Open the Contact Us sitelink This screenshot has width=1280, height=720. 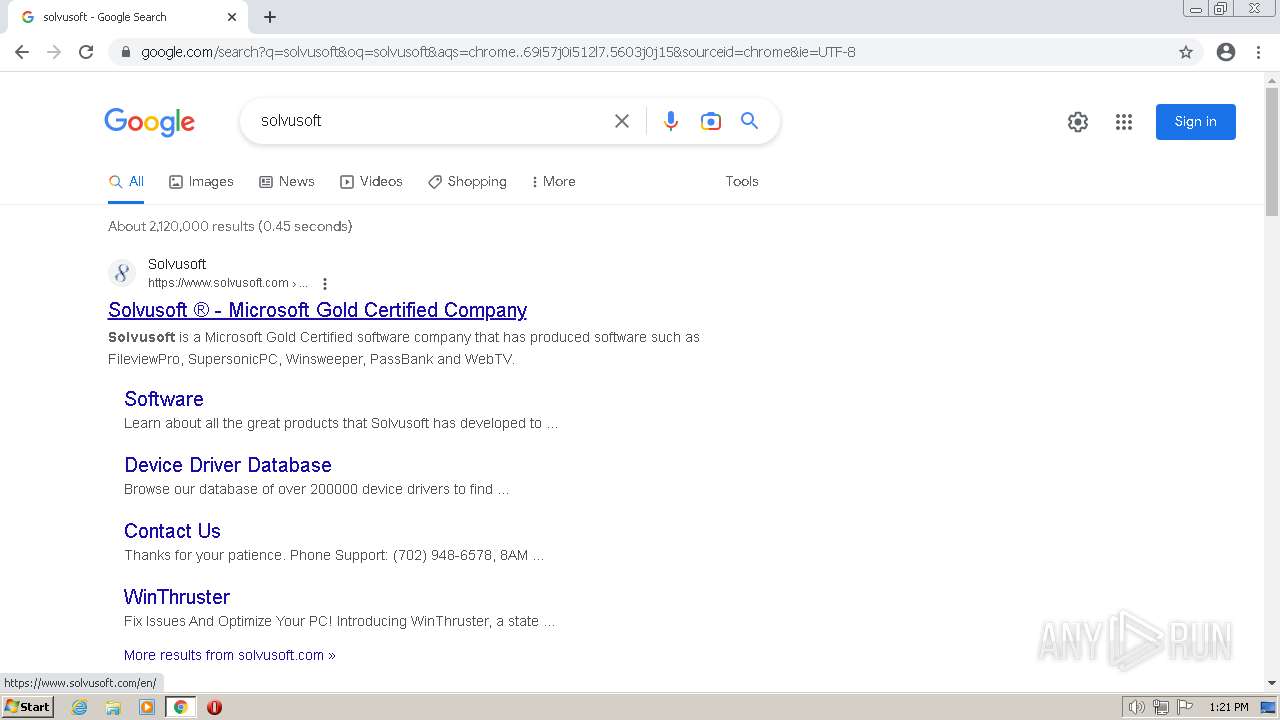pyautogui.click(x=172, y=531)
